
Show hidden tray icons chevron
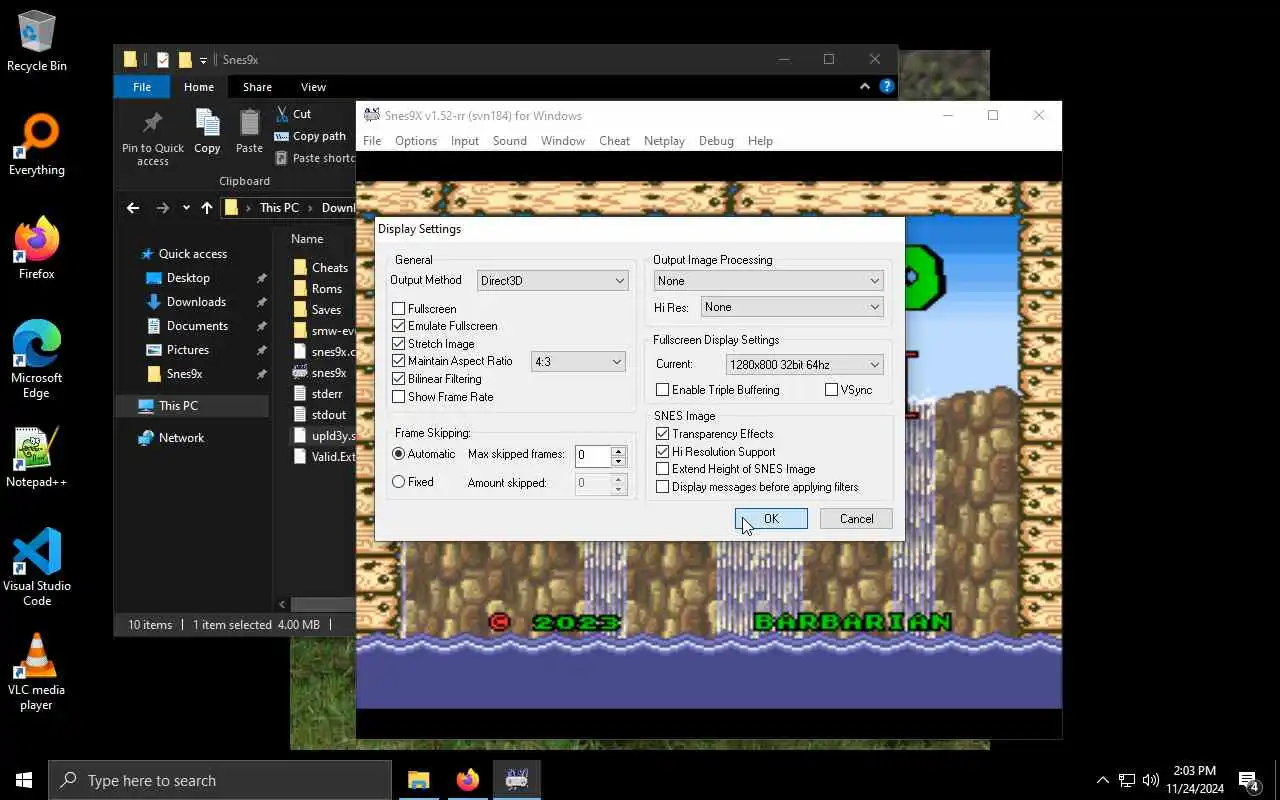point(1103,780)
